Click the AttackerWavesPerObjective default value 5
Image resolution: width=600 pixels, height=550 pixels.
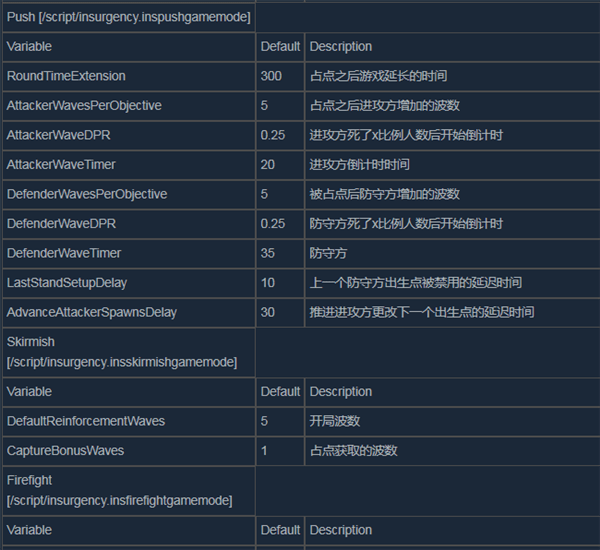pyautogui.click(x=264, y=106)
